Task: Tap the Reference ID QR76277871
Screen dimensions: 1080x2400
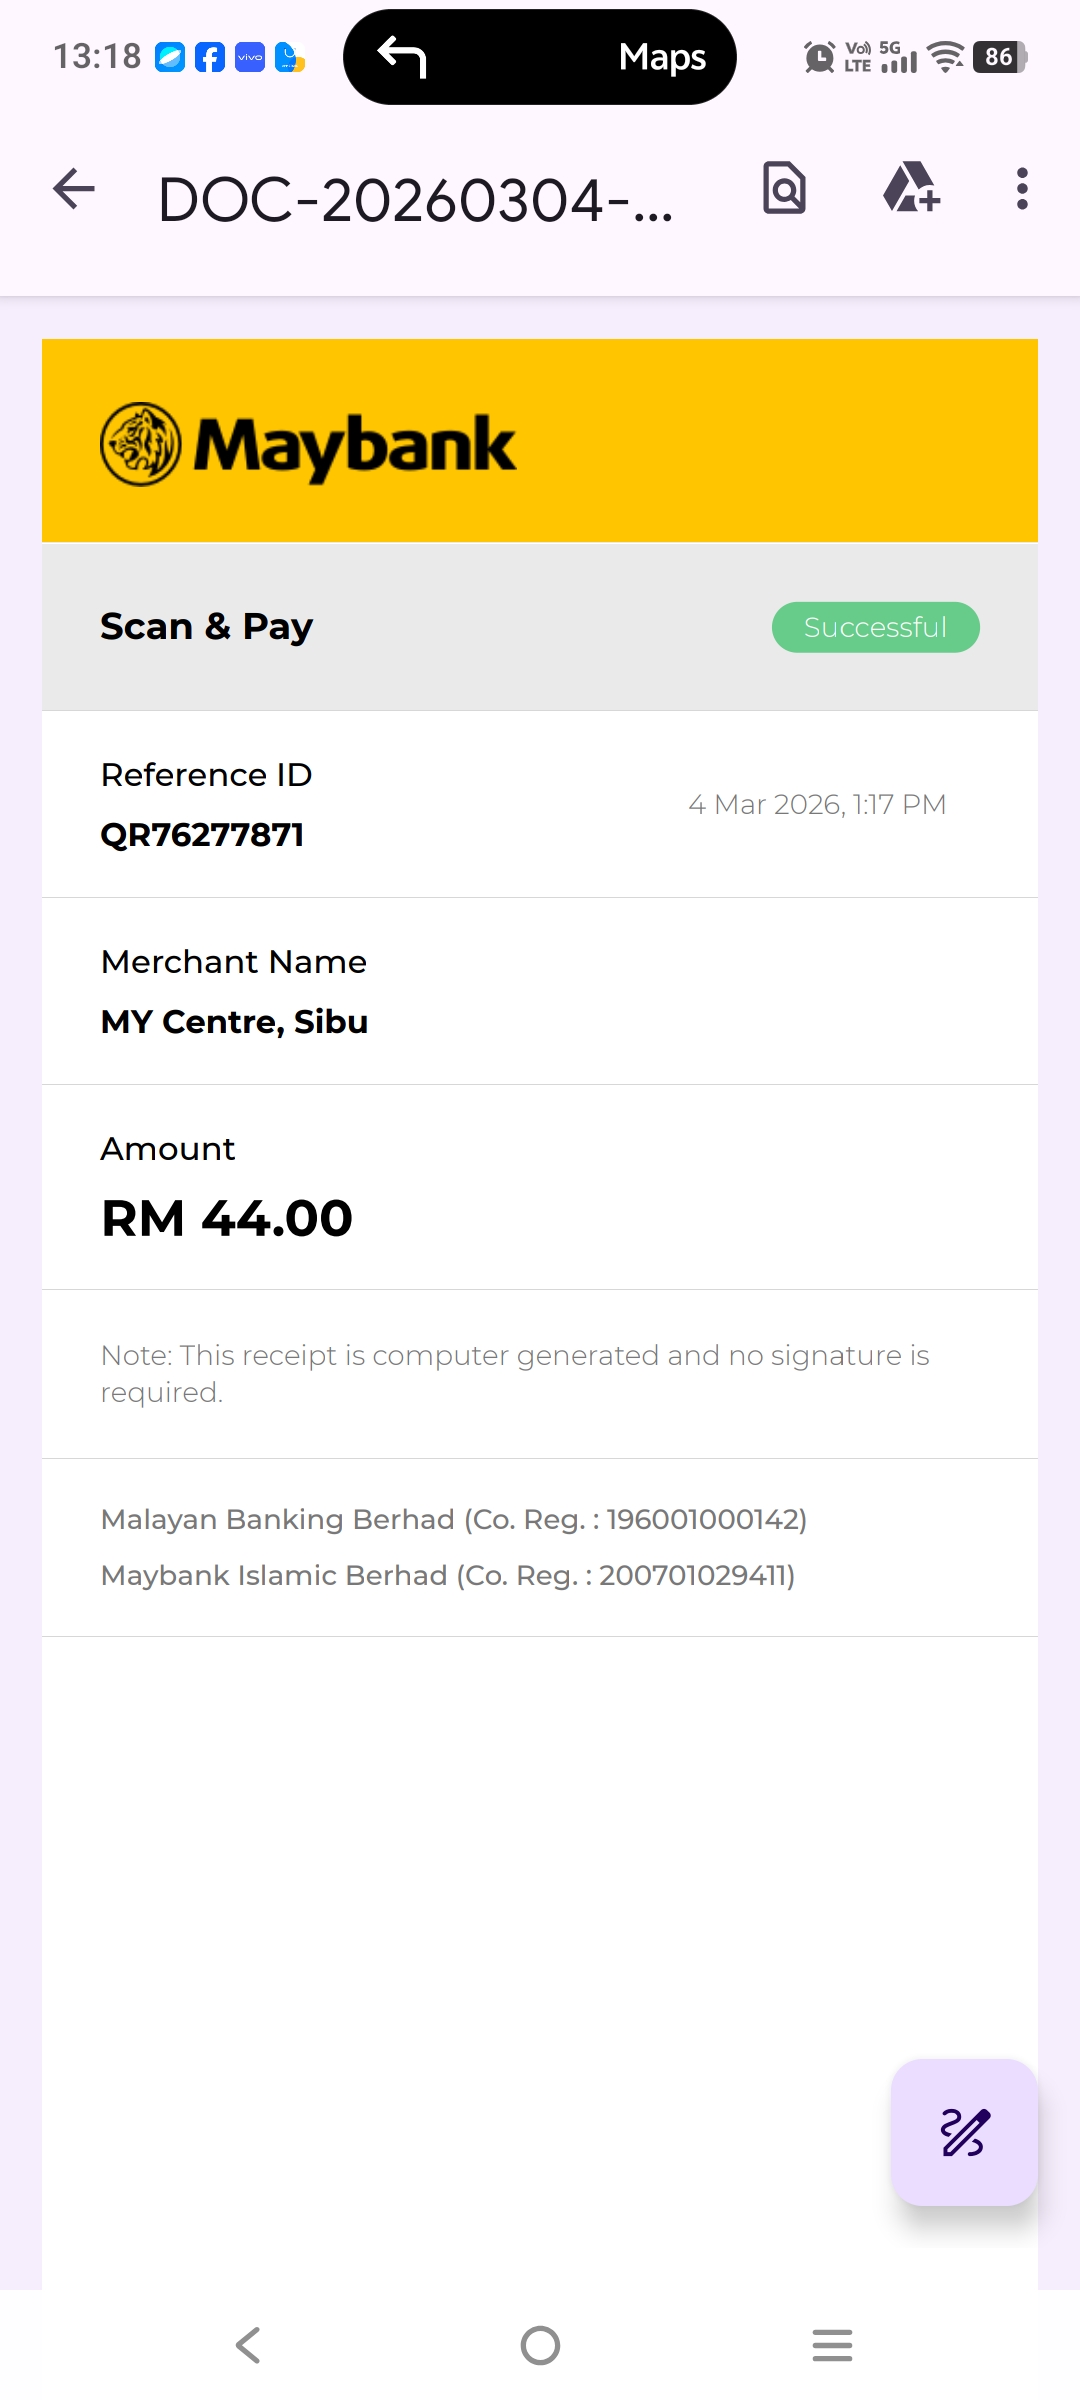Action: click(x=202, y=835)
